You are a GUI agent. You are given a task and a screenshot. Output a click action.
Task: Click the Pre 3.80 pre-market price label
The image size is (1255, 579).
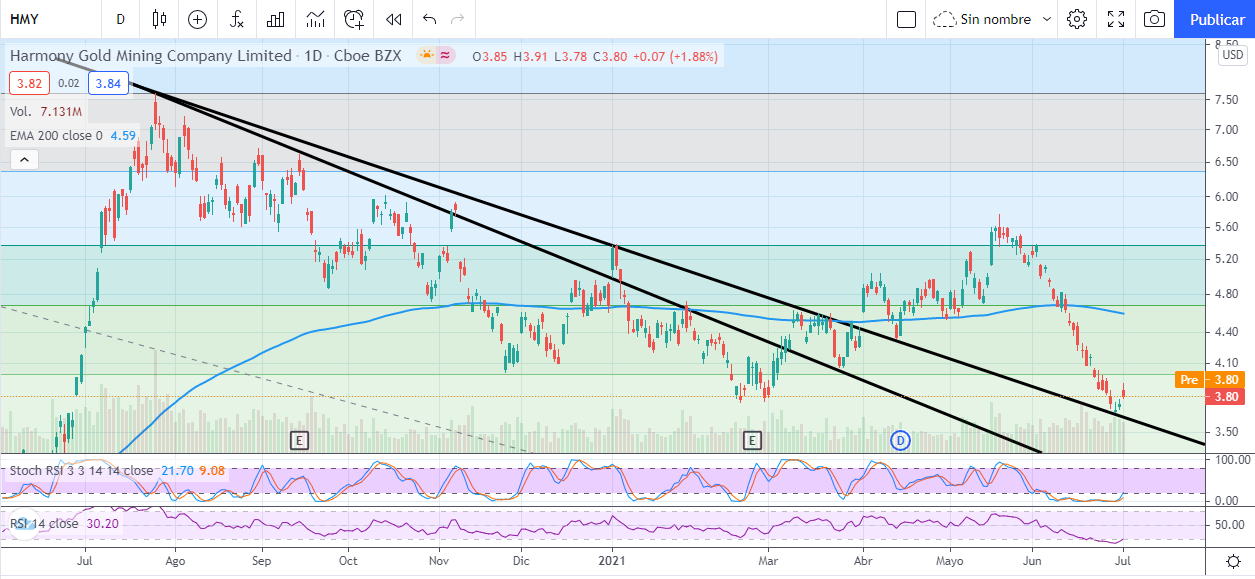pos(1211,380)
